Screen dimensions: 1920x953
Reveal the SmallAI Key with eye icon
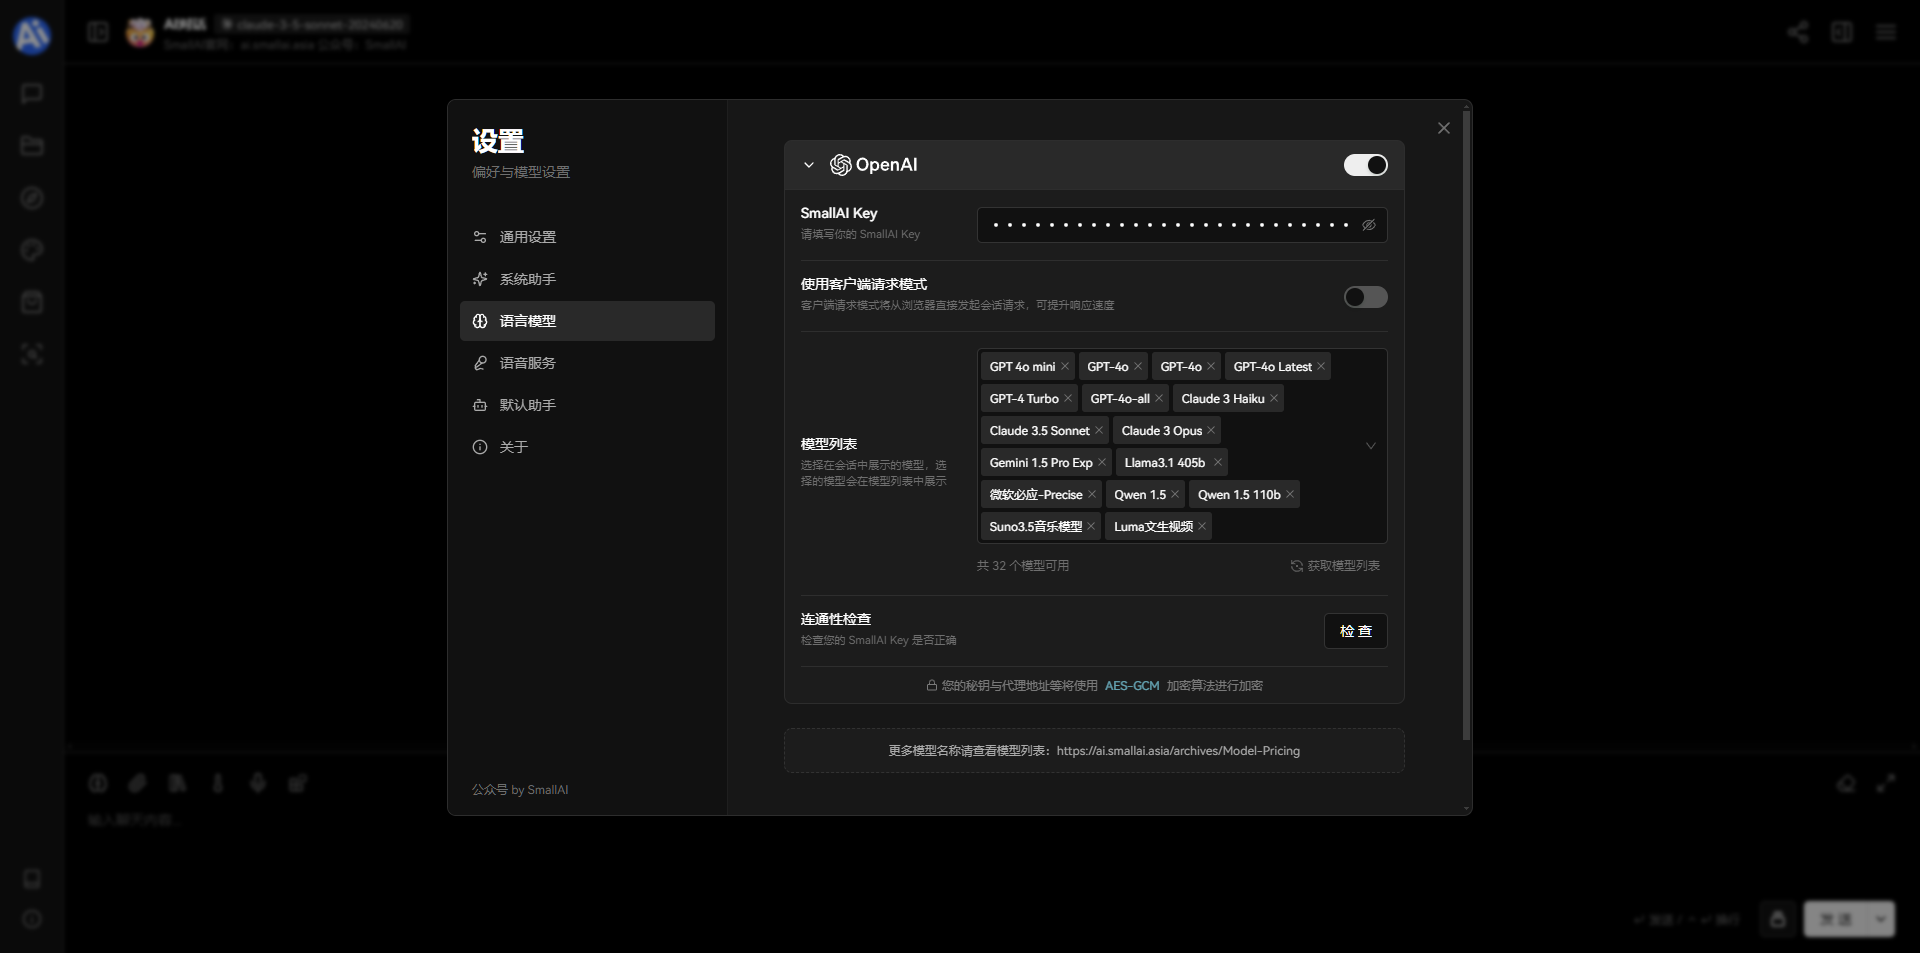[x=1369, y=225]
